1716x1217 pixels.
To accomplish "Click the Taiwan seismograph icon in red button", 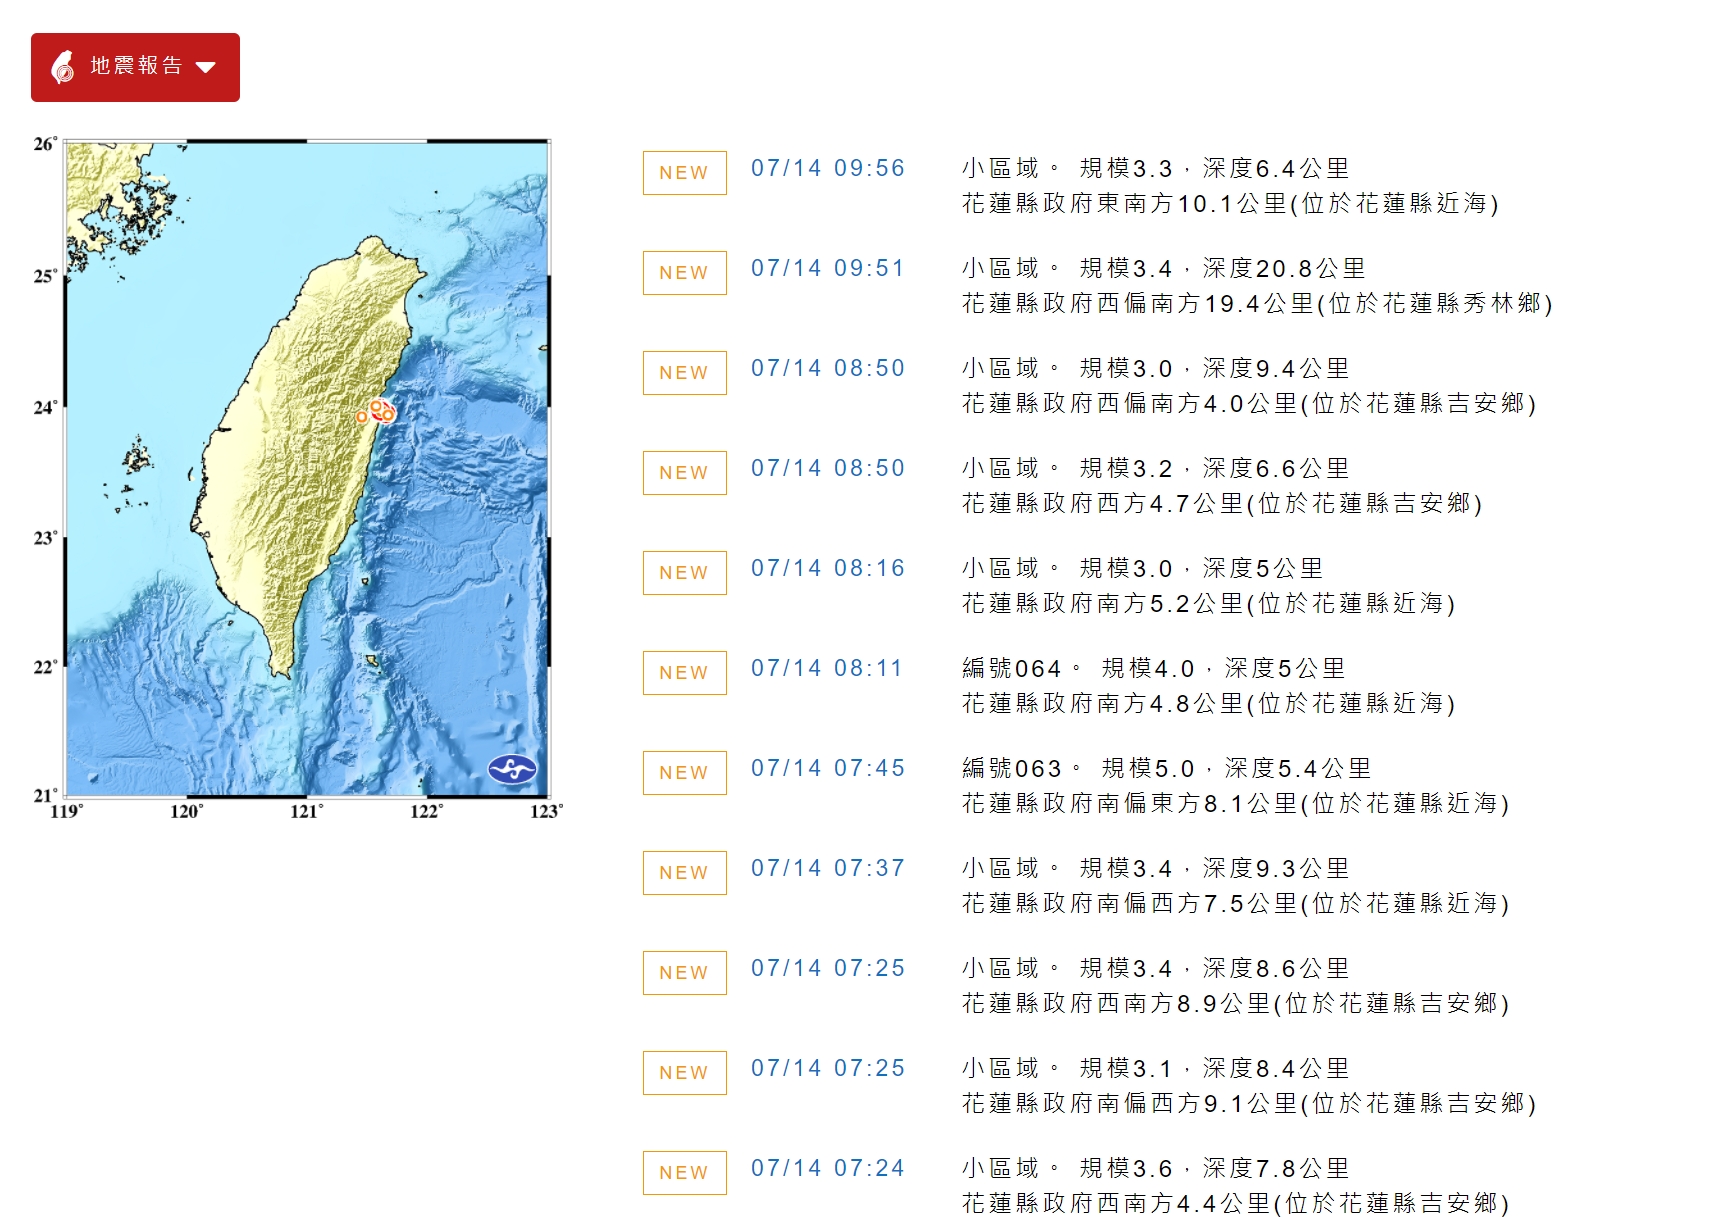I will pyautogui.click(x=63, y=67).
